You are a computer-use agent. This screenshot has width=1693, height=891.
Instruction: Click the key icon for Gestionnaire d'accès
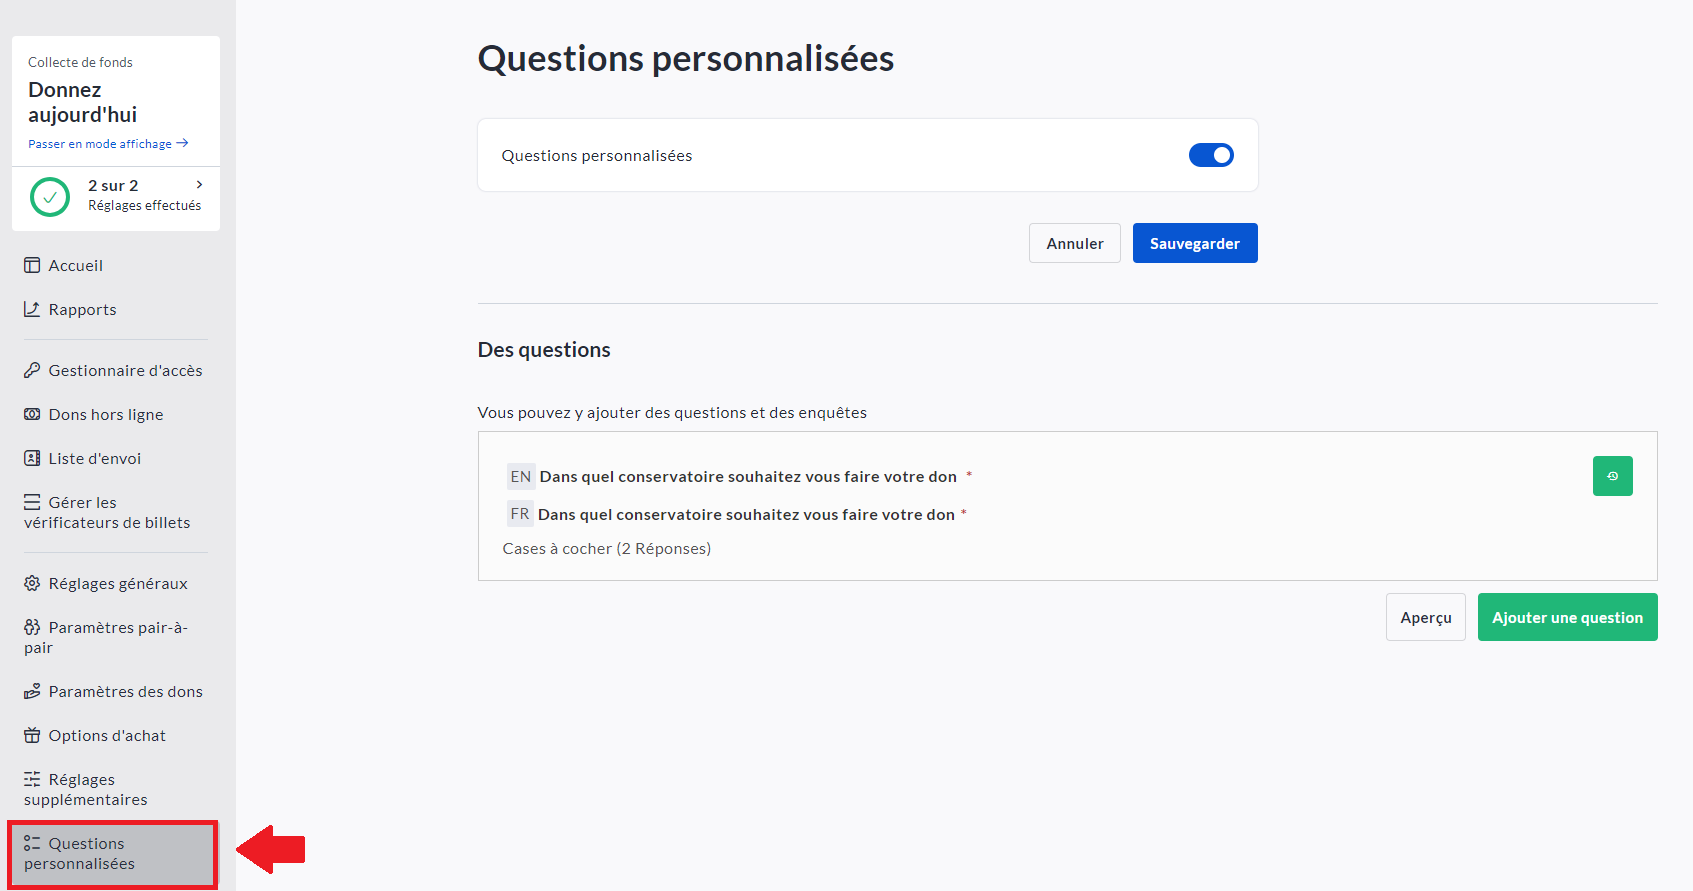[32, 370]
